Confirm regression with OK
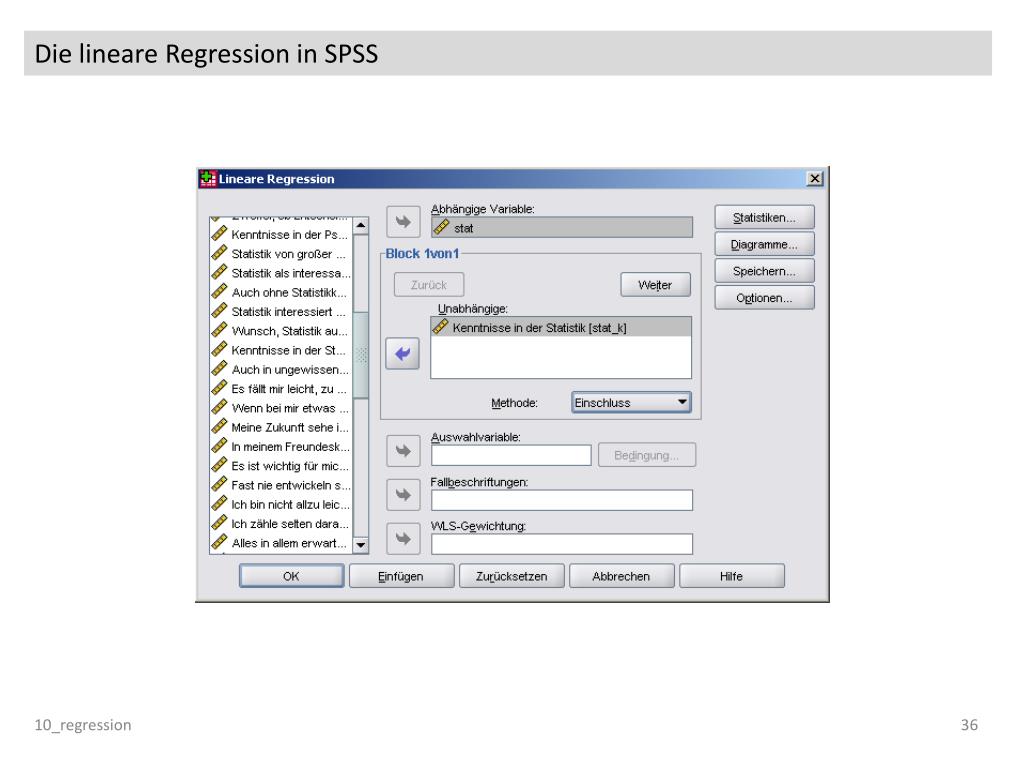This screenshot has width=1024, height=768. pyautogui.click(x=291, y=576)
